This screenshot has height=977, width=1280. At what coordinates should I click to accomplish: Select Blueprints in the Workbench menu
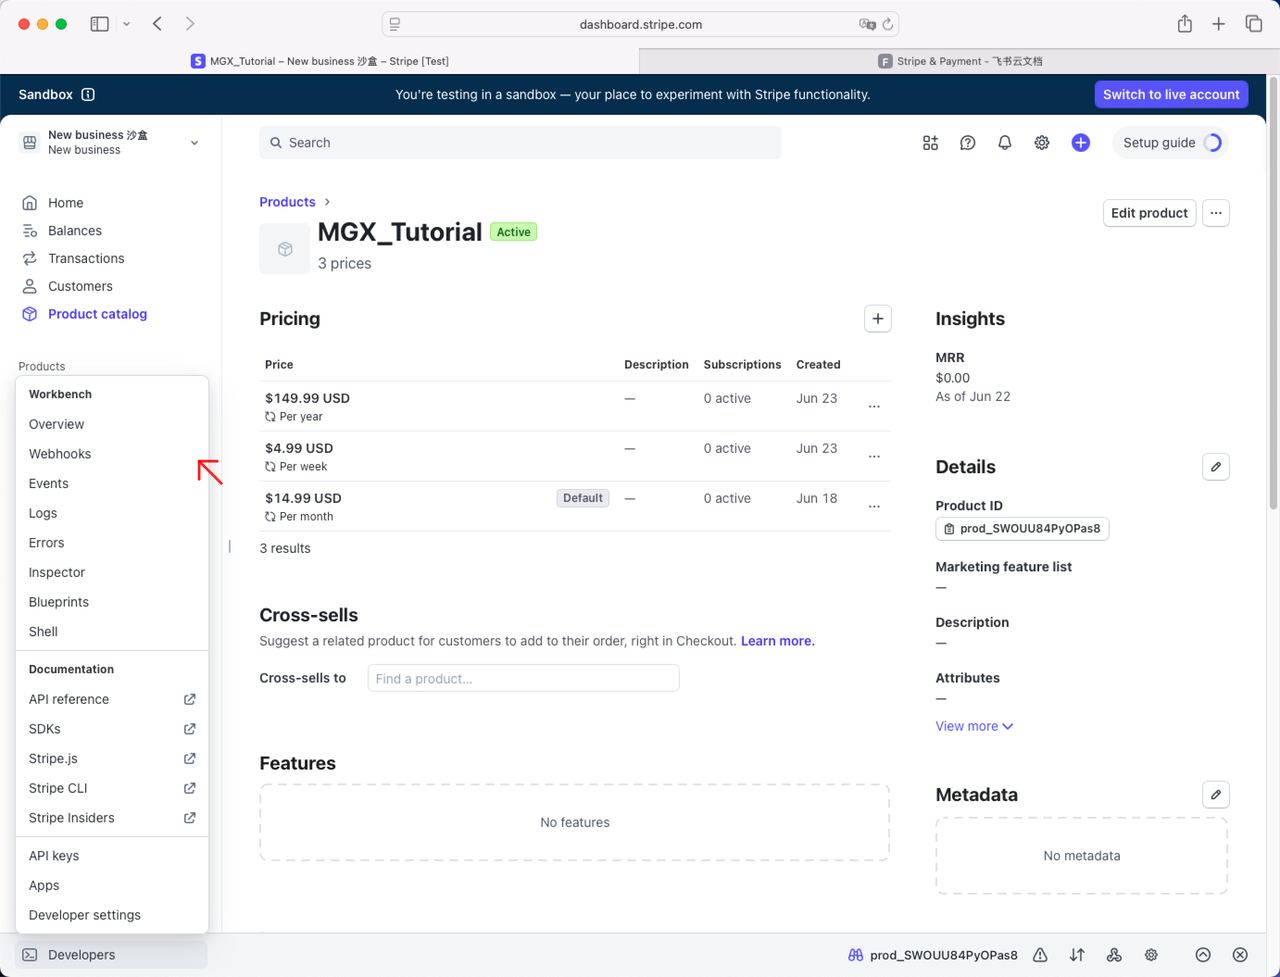[112, 602]
